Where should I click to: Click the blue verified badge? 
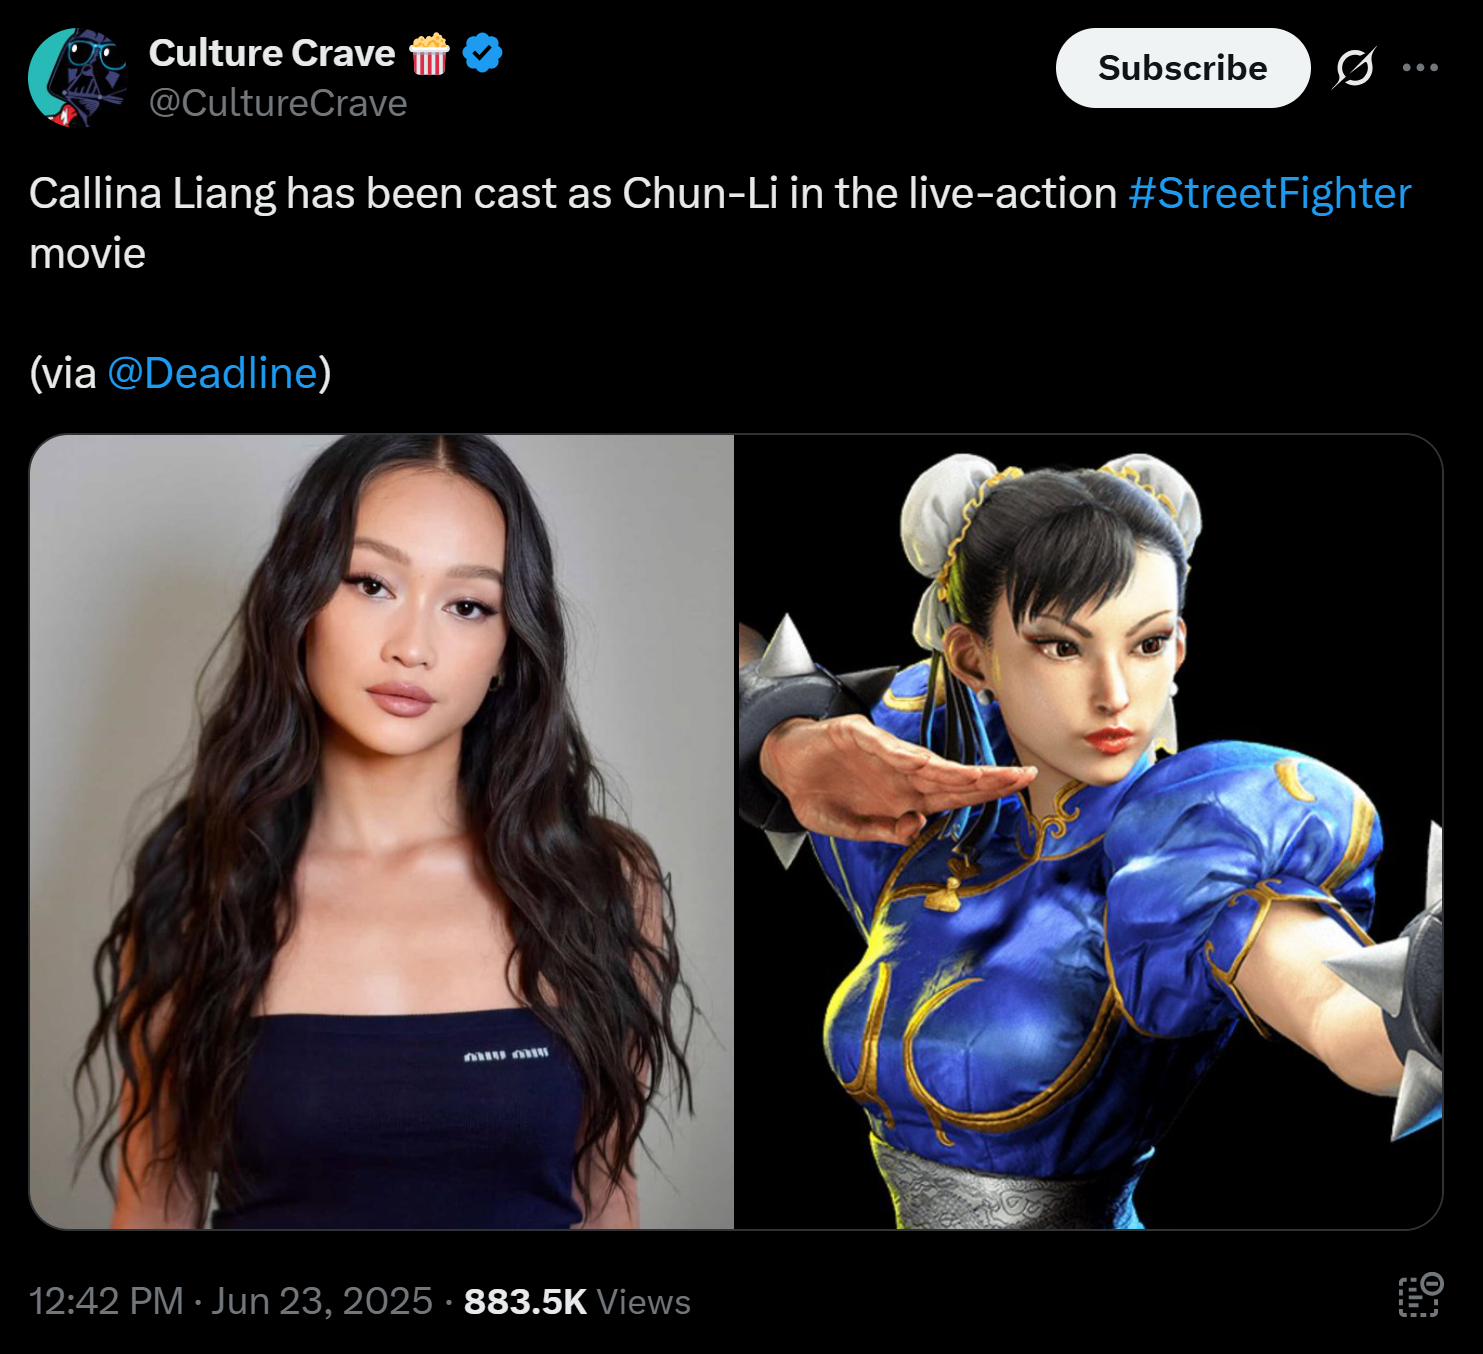482,53
